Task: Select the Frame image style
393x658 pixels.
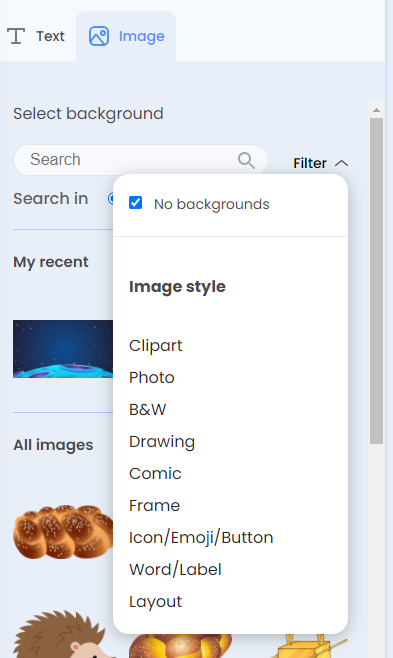Action: tap(154, 505)
